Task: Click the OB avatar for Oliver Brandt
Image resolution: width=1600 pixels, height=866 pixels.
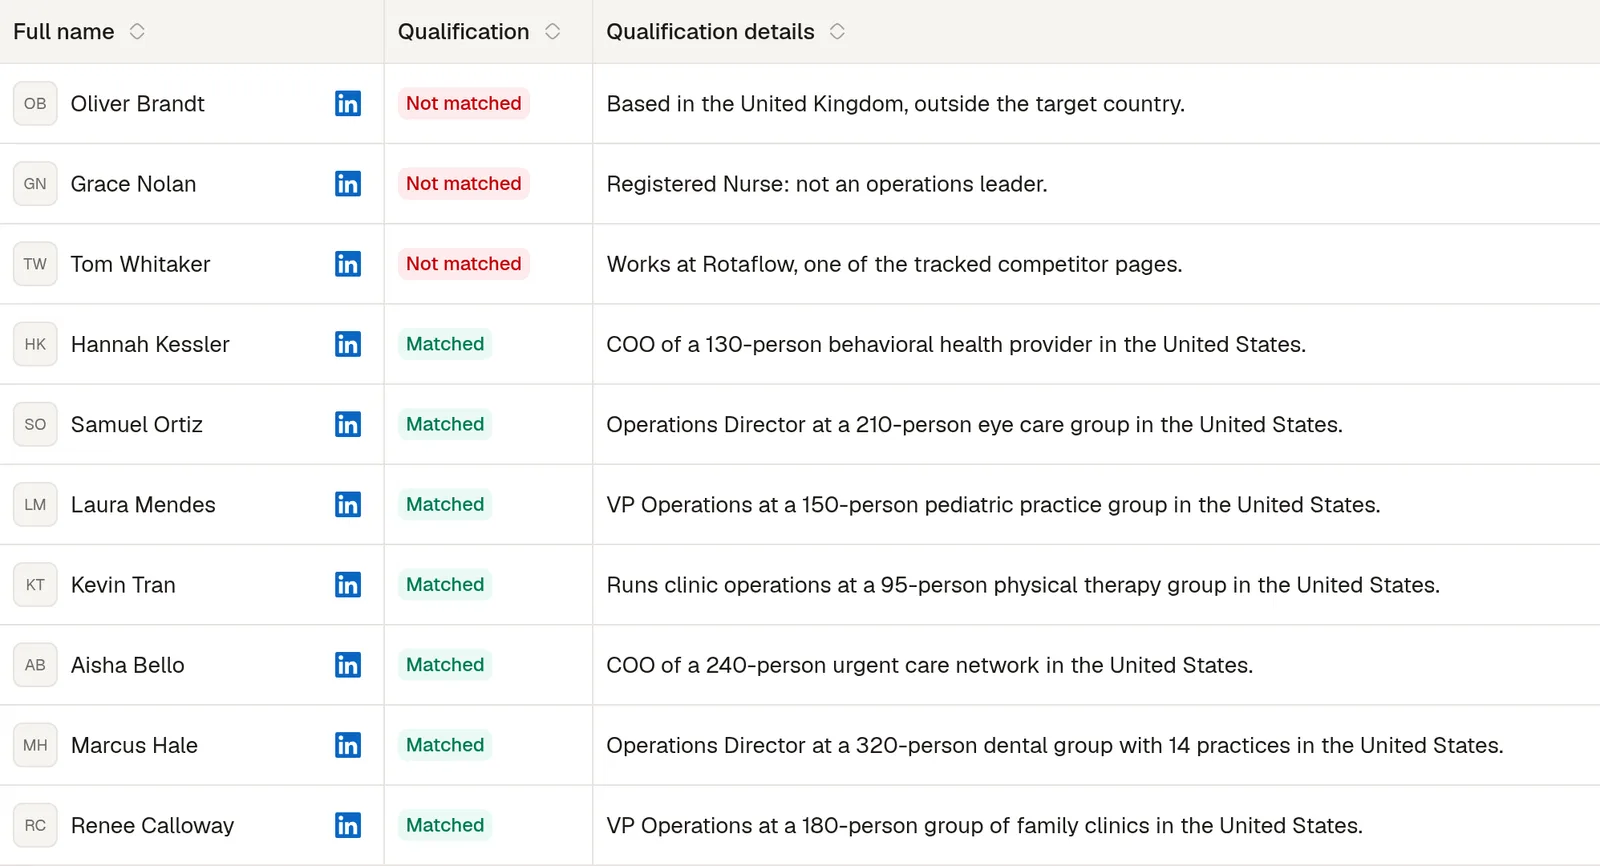Action: coord(35,104)
